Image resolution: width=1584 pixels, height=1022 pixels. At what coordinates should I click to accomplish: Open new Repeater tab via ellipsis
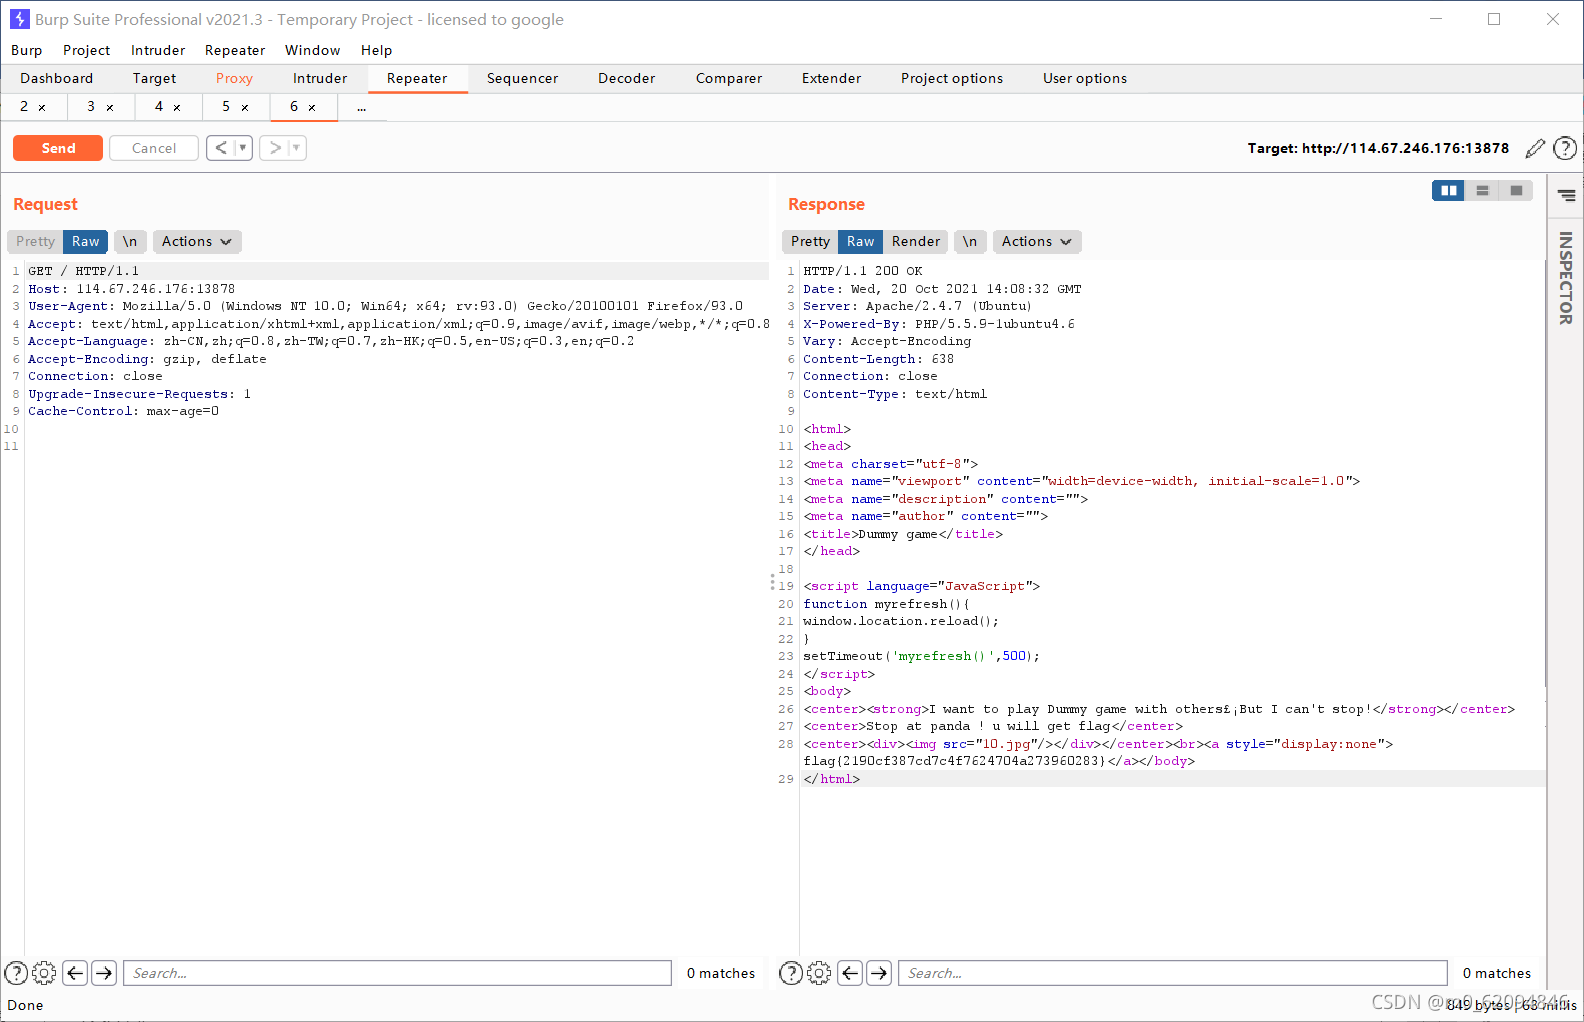coord(362,107)
